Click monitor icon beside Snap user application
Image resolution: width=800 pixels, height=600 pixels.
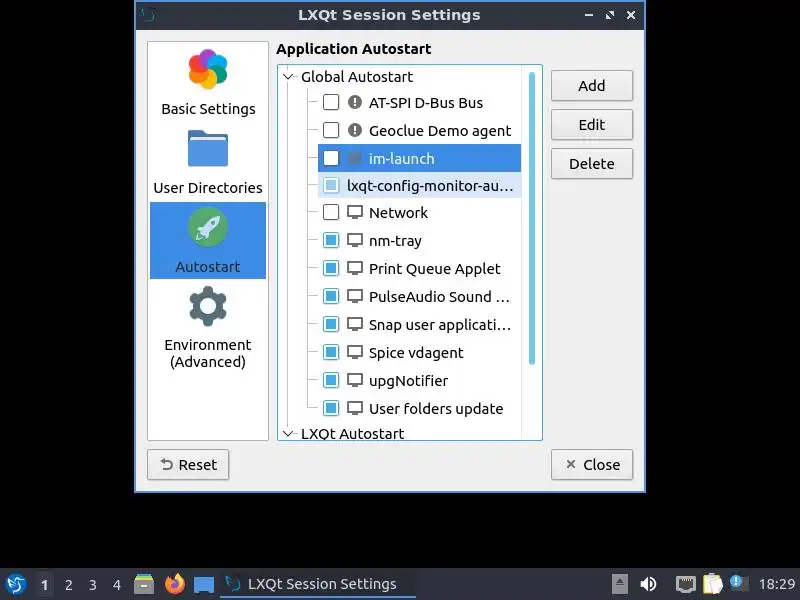pyautogui.click(x=355, y=324)
